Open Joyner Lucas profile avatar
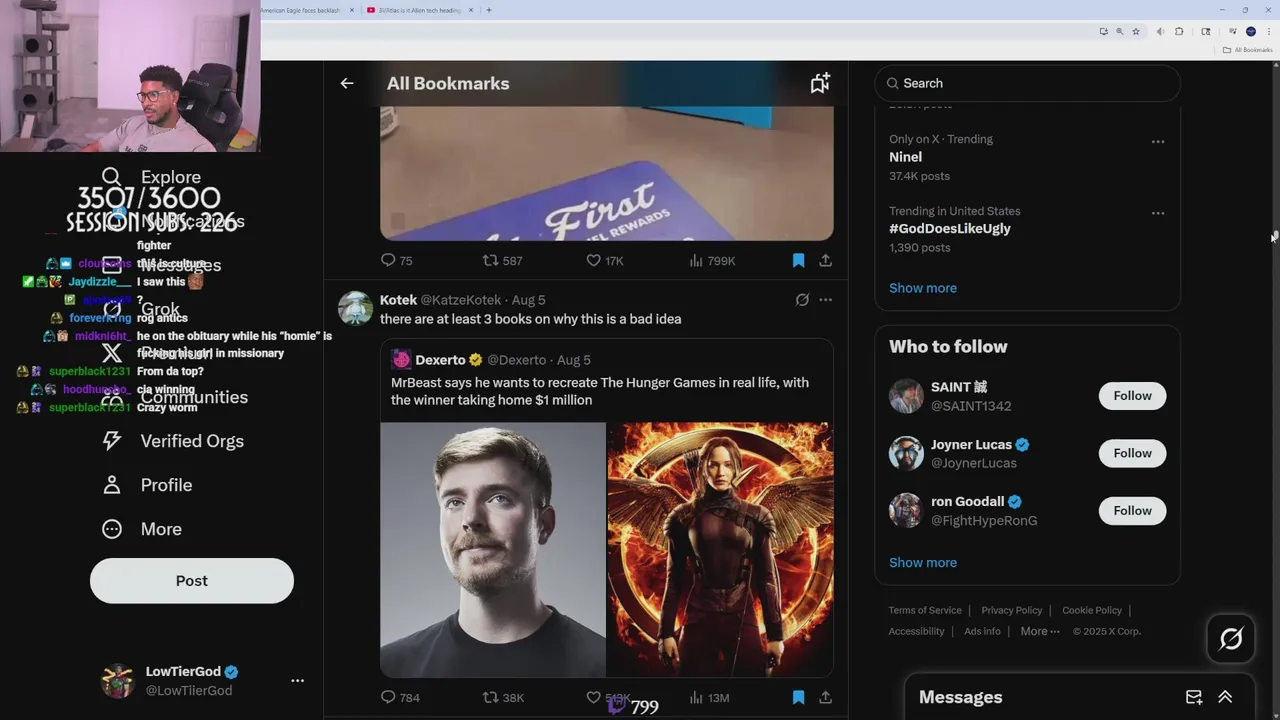The height and width of the screenshot is (720, 1280). point(906,453)
